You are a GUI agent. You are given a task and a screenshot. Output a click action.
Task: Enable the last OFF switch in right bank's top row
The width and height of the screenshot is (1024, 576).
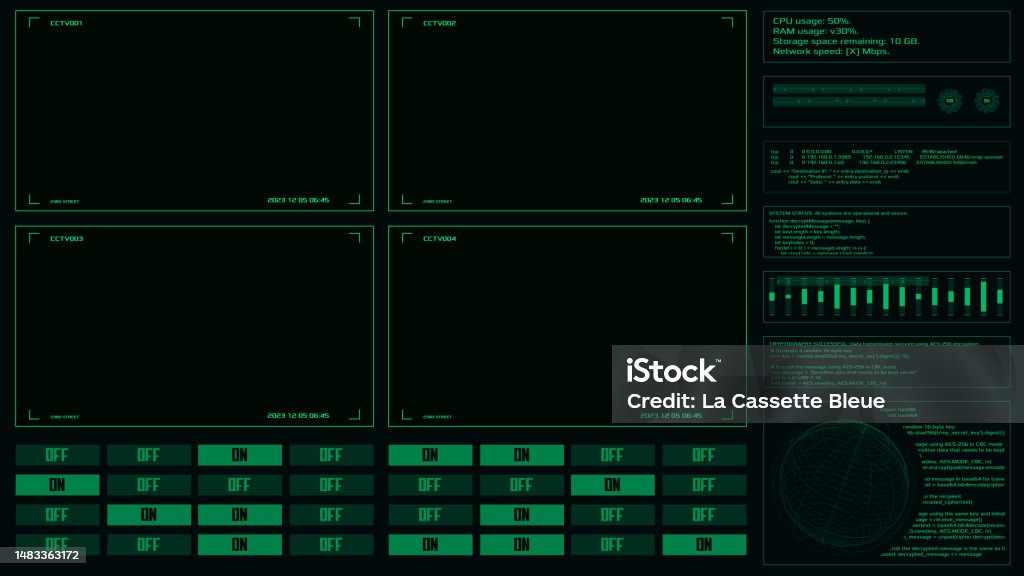704,455
